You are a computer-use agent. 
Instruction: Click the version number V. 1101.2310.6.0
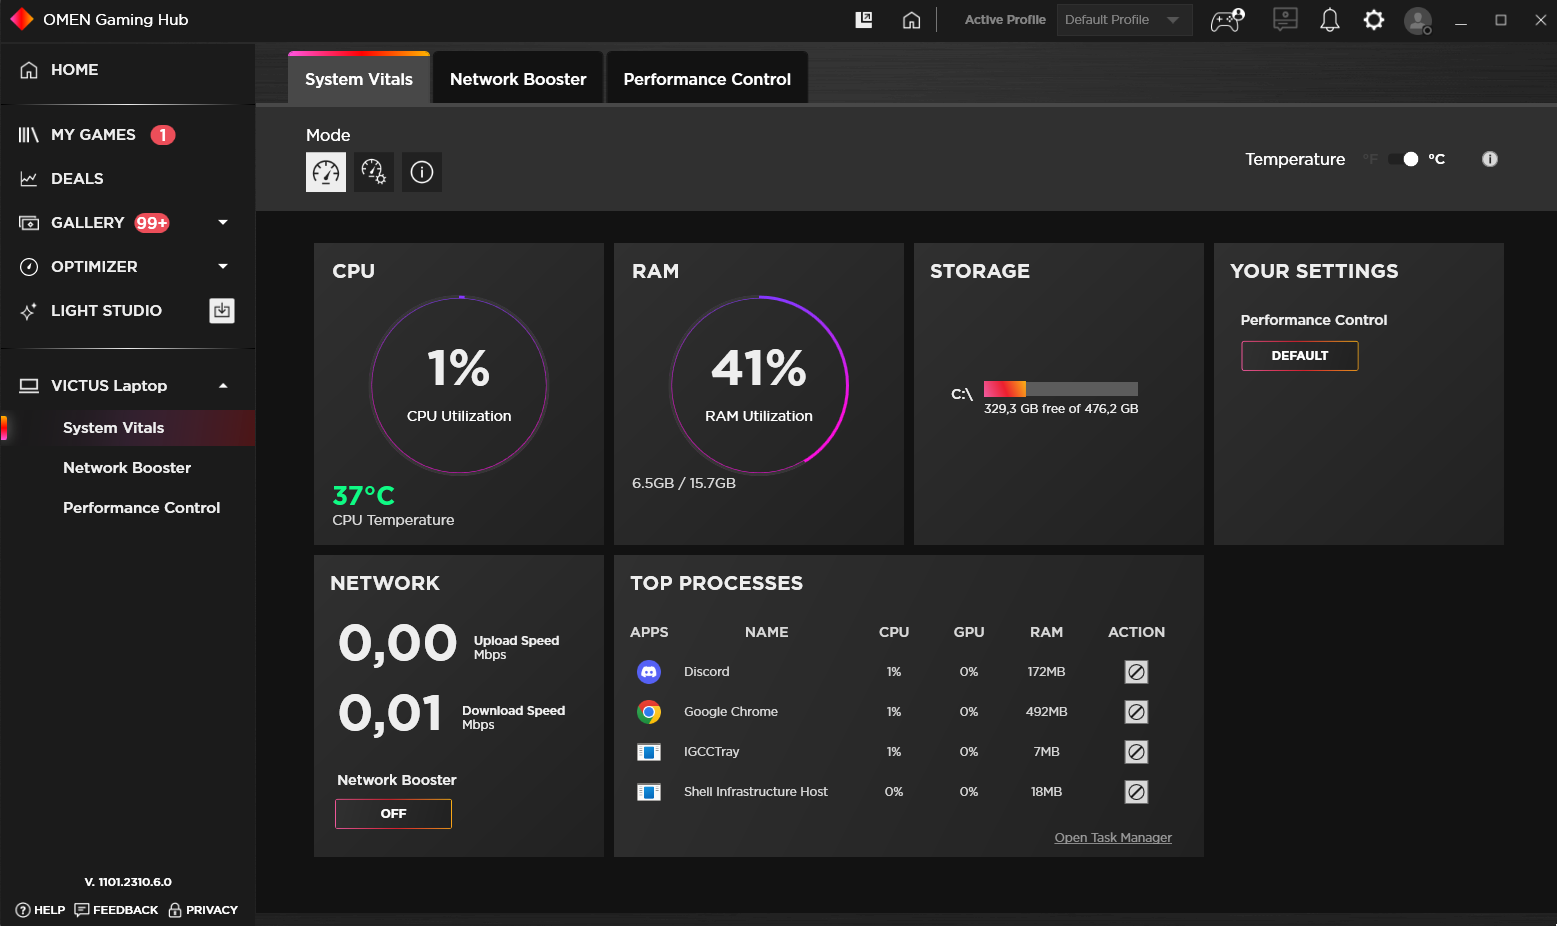(x=128, y=882)
